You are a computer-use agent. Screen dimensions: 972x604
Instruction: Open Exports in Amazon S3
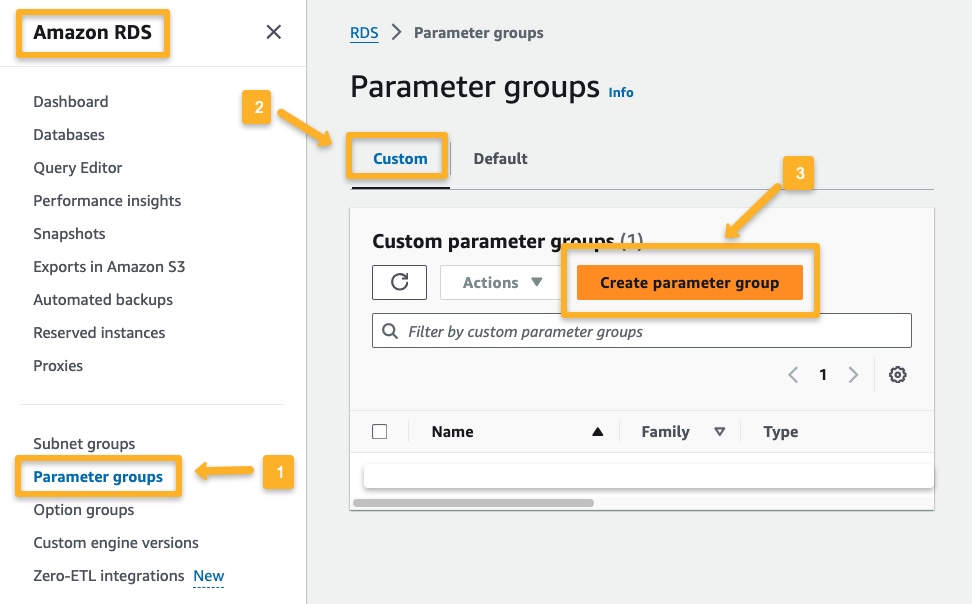(109, 267)
